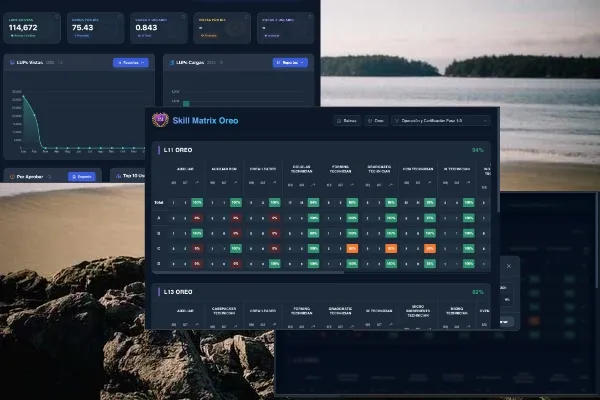Click Total row label in L11 table

coord(159,202)
